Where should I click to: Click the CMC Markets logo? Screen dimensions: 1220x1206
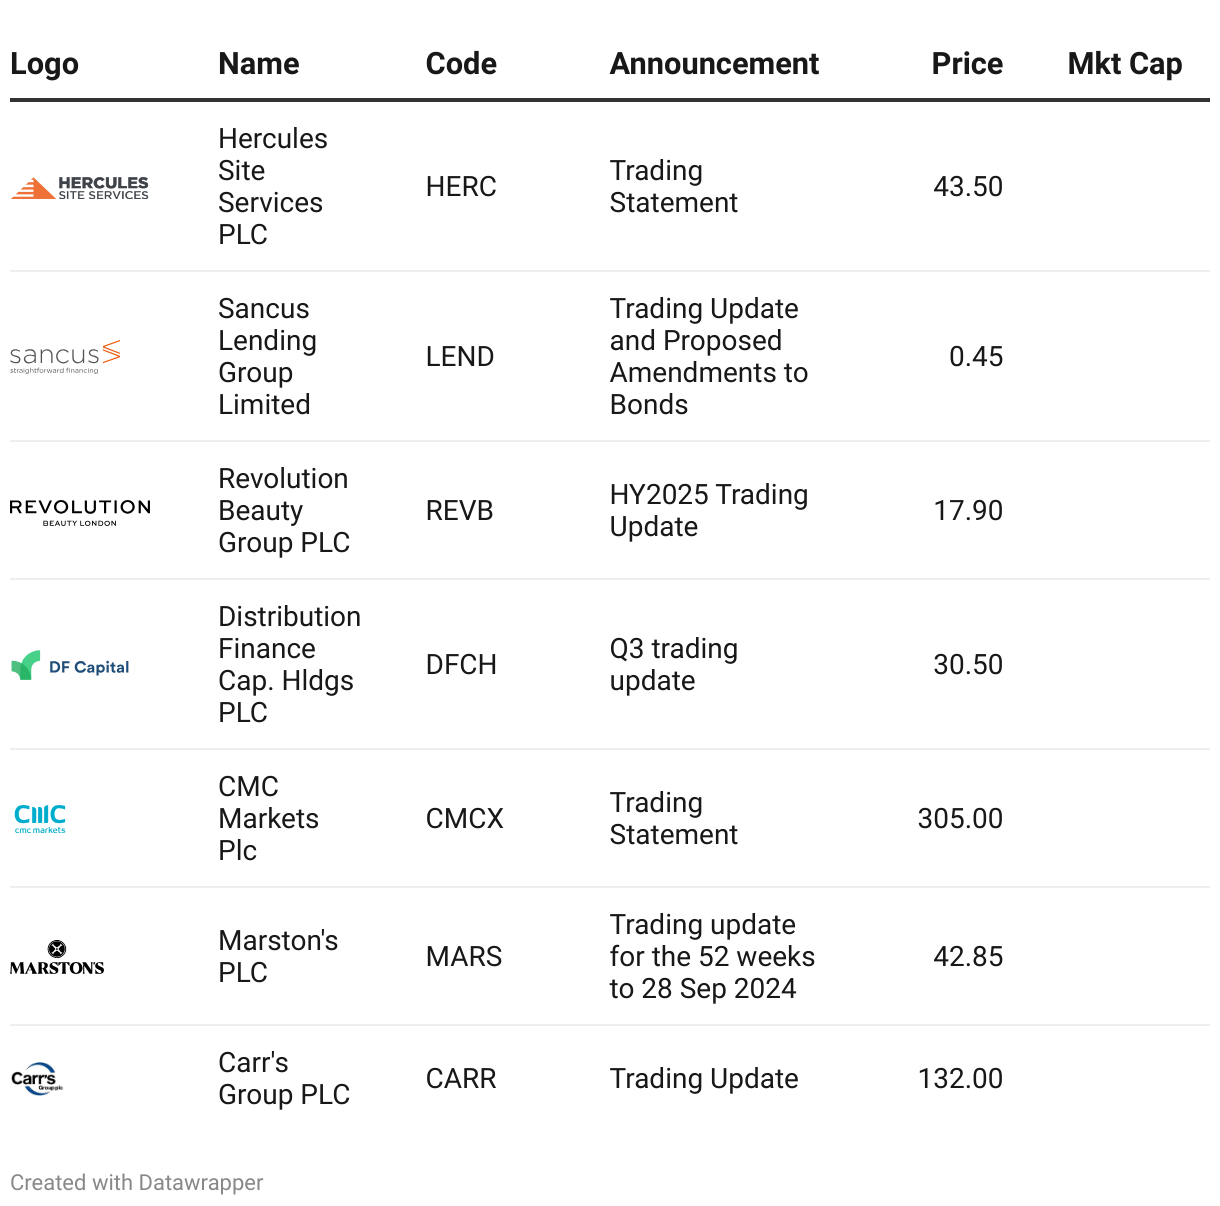click(40, 819)
